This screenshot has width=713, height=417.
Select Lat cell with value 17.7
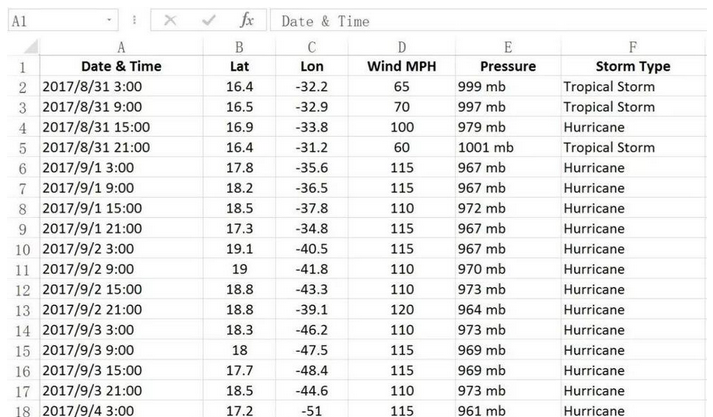click(239, 370)
